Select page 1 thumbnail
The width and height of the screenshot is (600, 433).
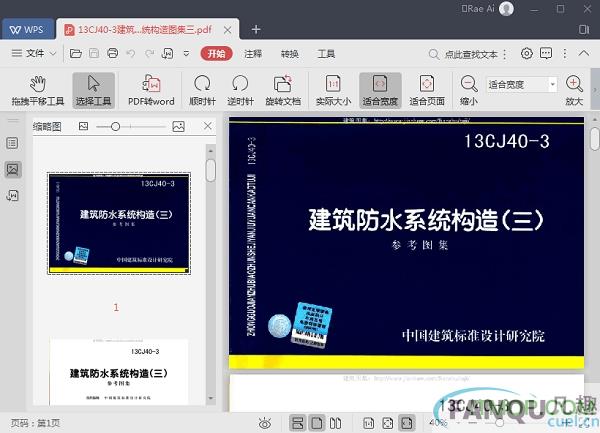coord(119,223)
